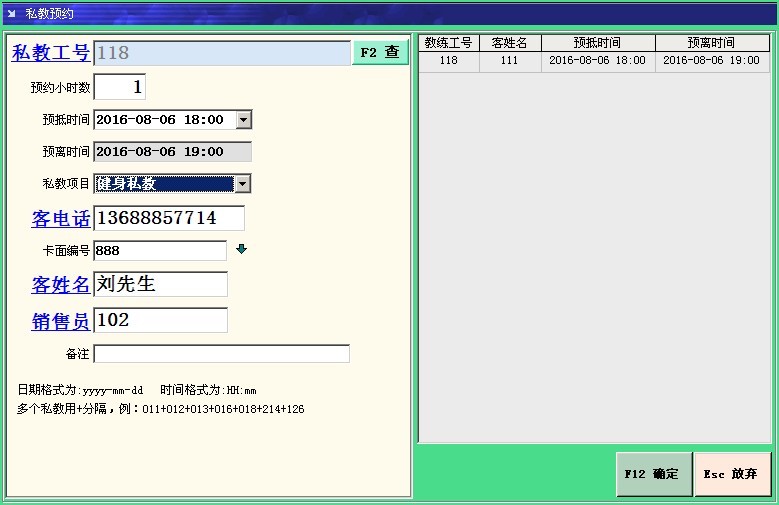Select table cell 2016-08-06 18:00
The height and width of the screenshot is (505, 779).
pos(598,61)
